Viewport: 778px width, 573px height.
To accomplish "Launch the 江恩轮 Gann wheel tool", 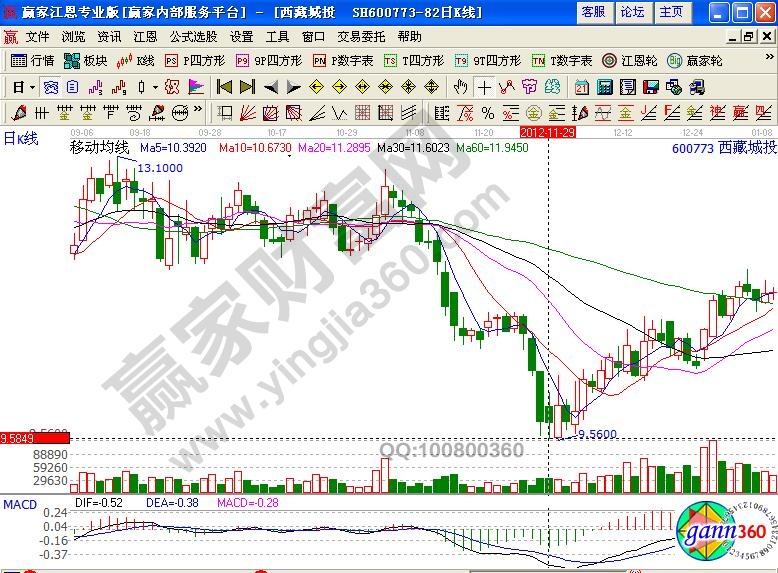I will coord(628,60).
